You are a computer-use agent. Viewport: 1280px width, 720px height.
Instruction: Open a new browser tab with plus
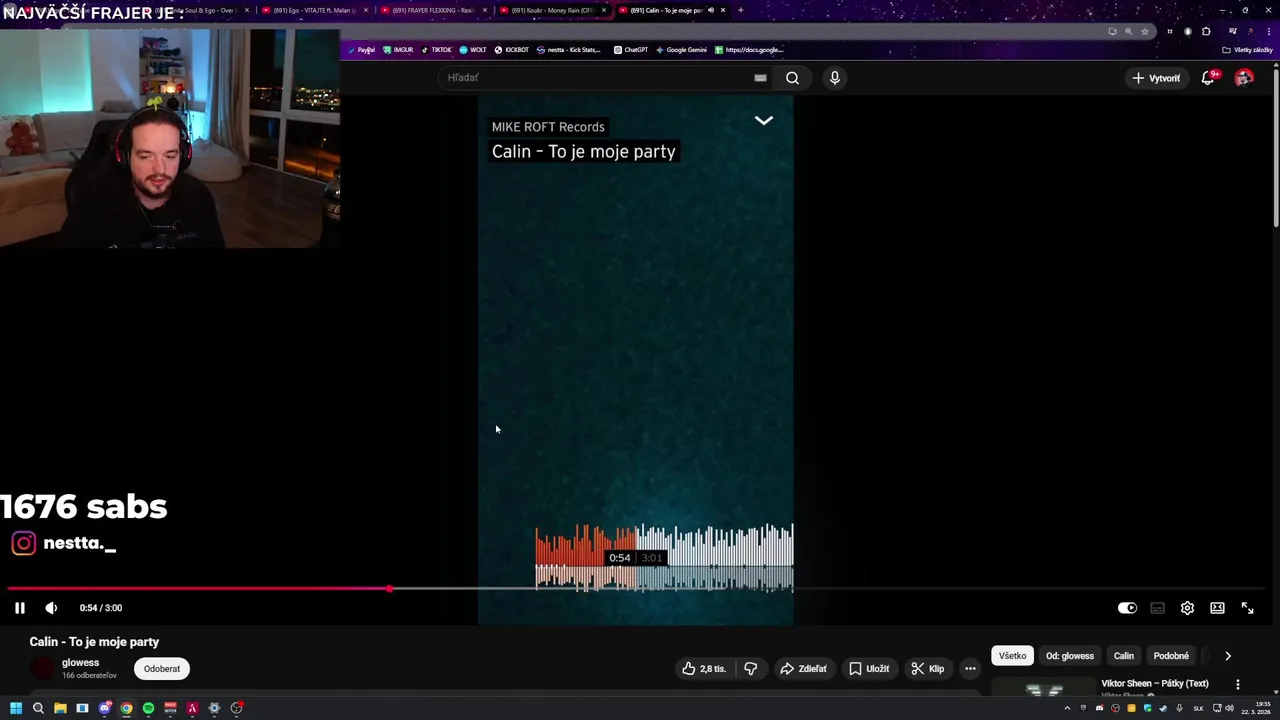[x=740, y=10]
